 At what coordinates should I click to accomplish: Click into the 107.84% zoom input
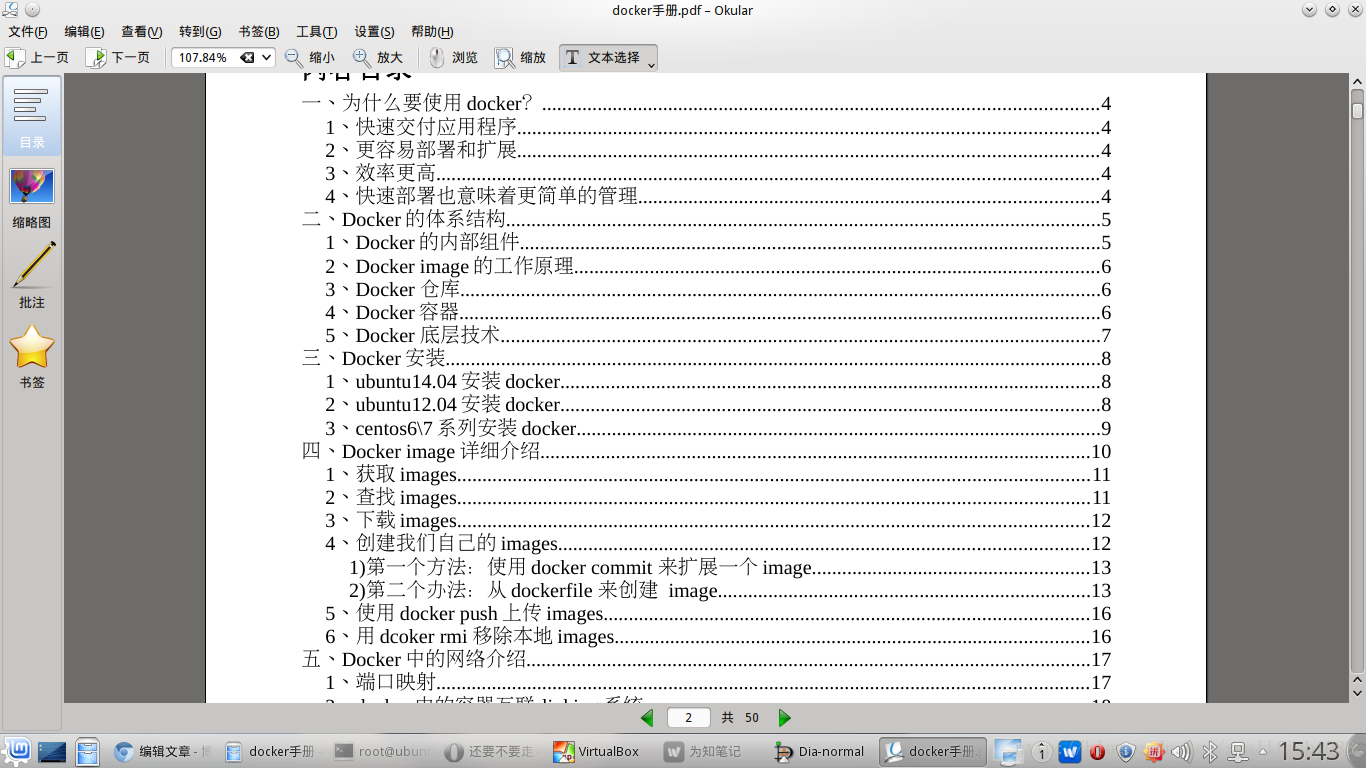pos(205,58)
